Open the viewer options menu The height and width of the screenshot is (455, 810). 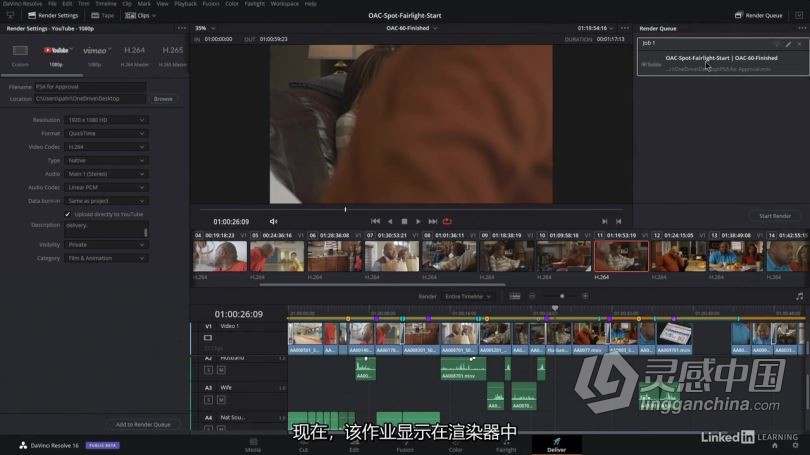(x=625, y=28)
